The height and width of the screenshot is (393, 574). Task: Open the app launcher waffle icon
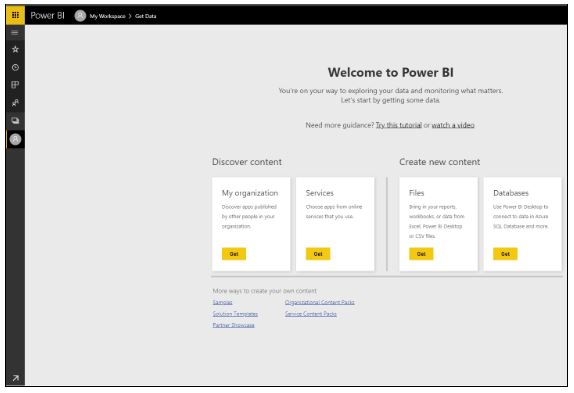point(15,15)
